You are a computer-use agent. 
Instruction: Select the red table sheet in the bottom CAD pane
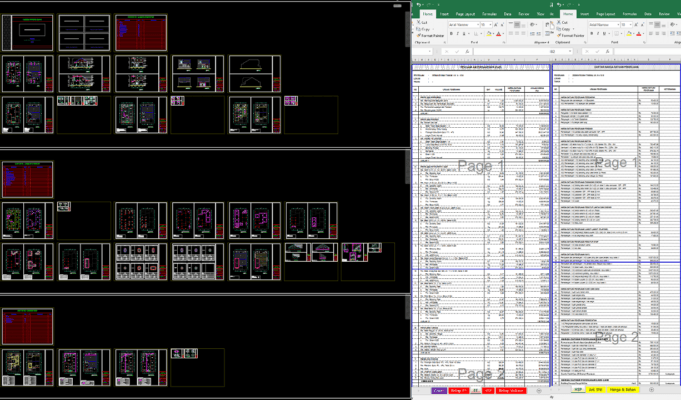tap(28, 326)
